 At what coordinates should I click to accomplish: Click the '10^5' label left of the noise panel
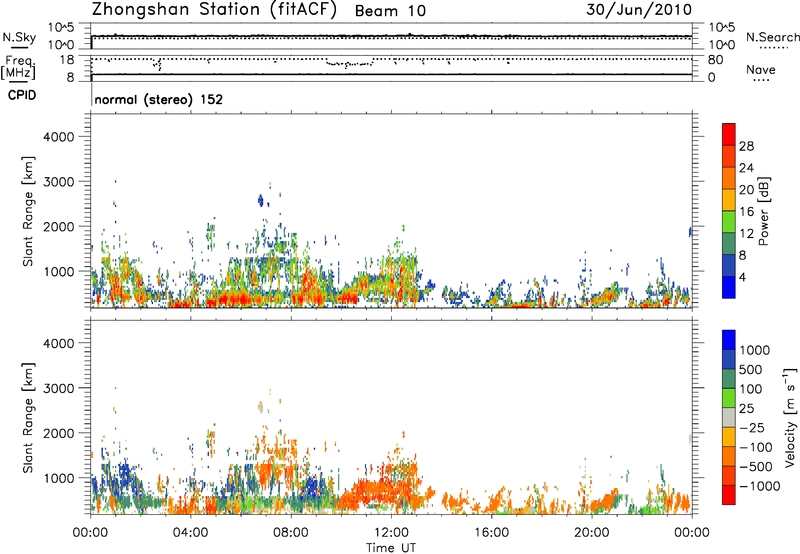click(61, 28)
